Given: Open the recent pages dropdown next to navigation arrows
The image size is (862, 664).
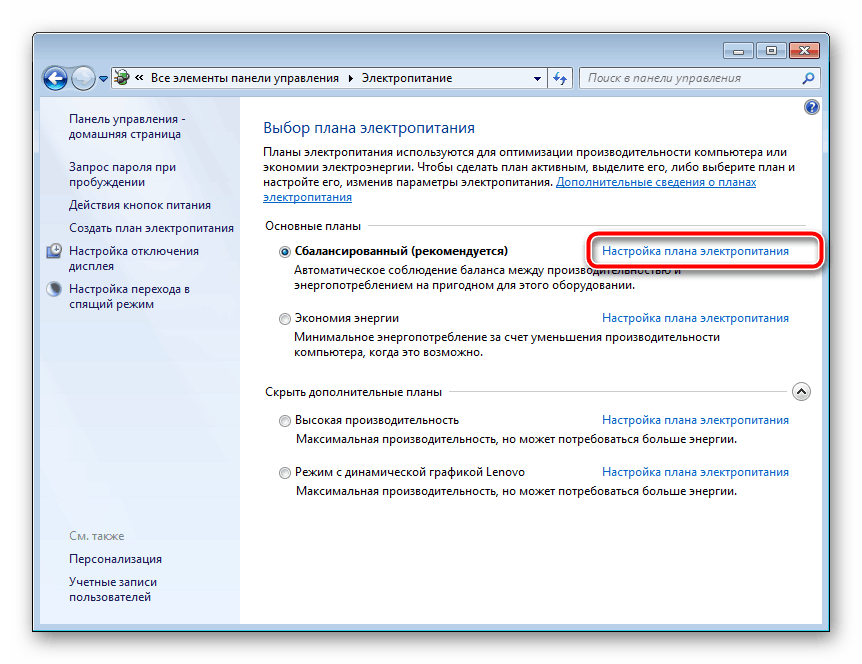Looking at the screenshot, I should pyautogui.click(x=103, y=76).
